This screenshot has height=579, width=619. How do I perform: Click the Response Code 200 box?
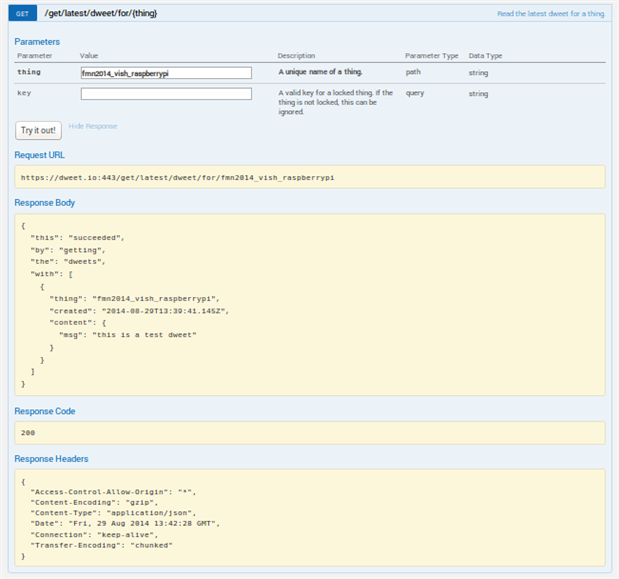(310, 432)
